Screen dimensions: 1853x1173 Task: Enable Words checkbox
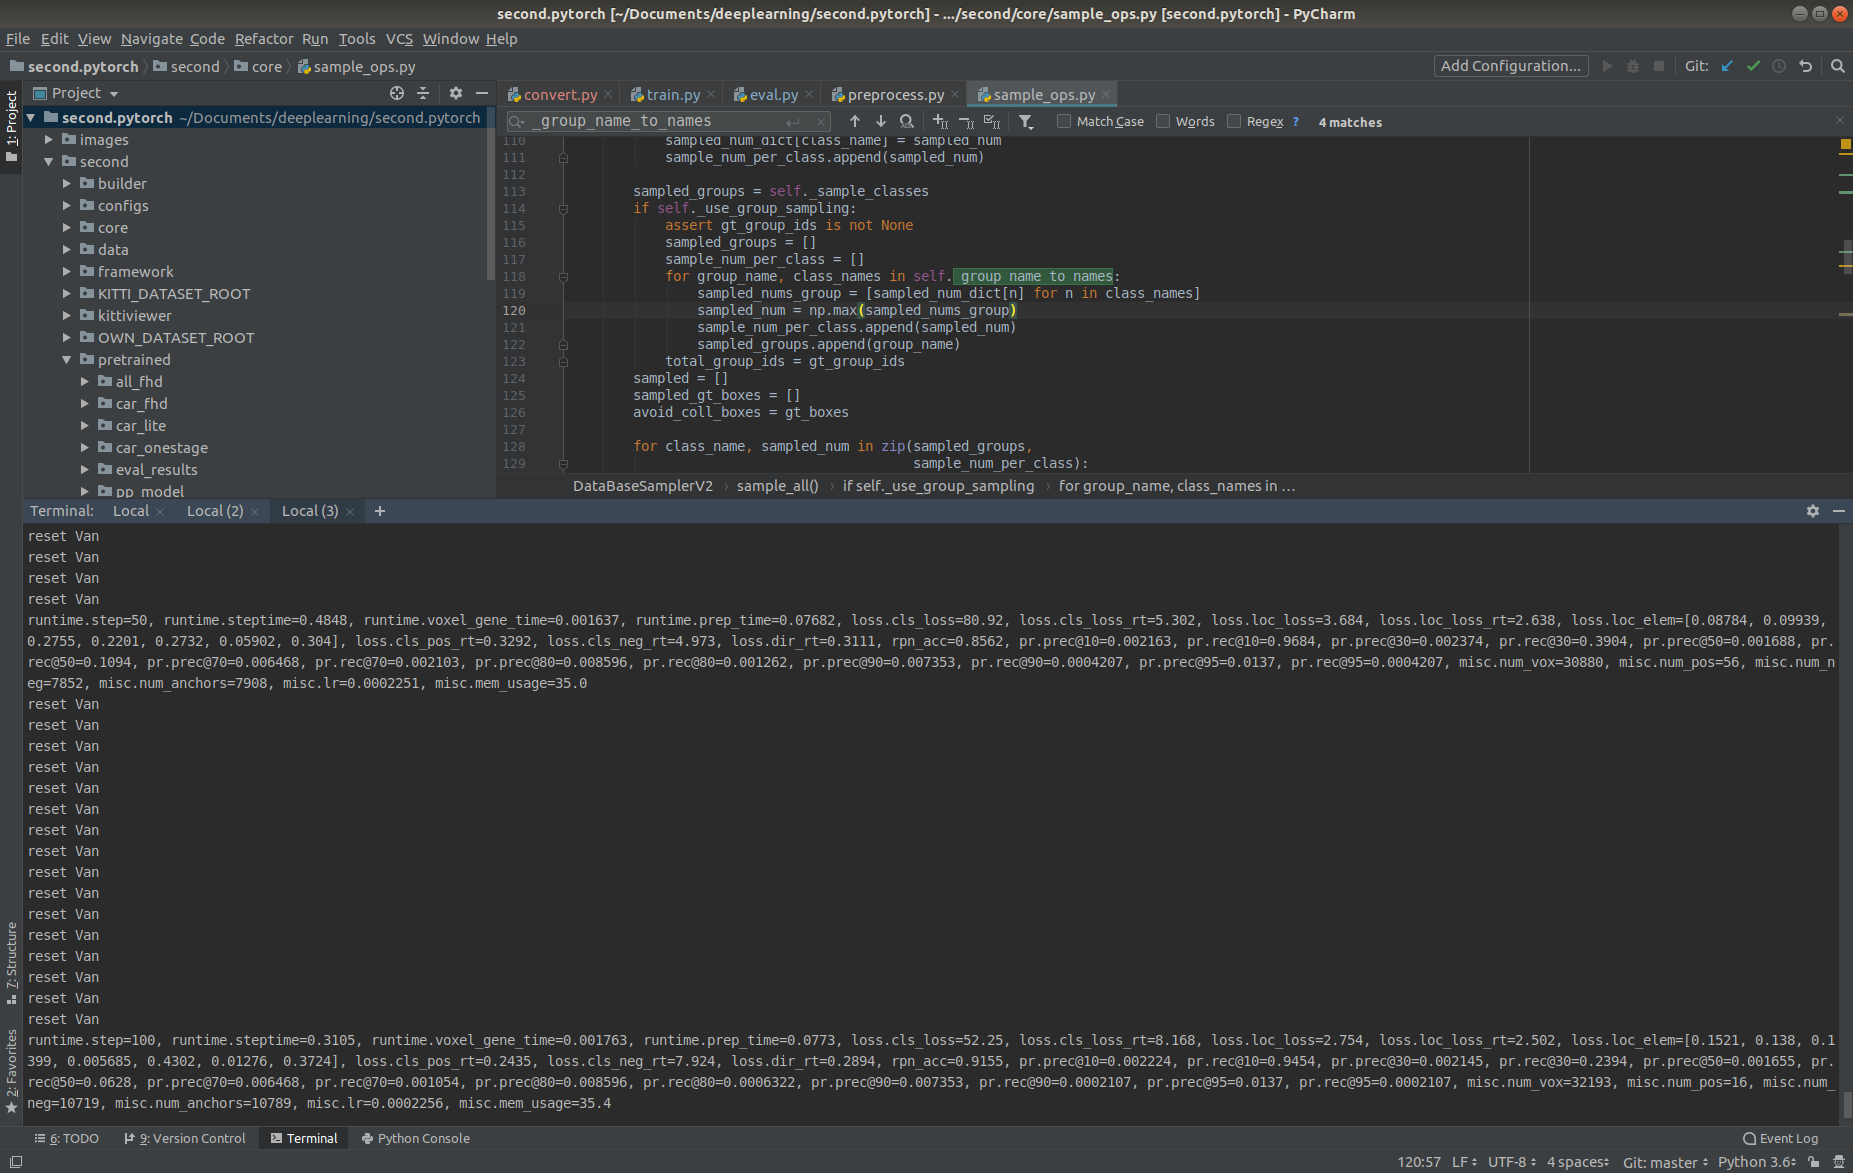point(1163,121)
